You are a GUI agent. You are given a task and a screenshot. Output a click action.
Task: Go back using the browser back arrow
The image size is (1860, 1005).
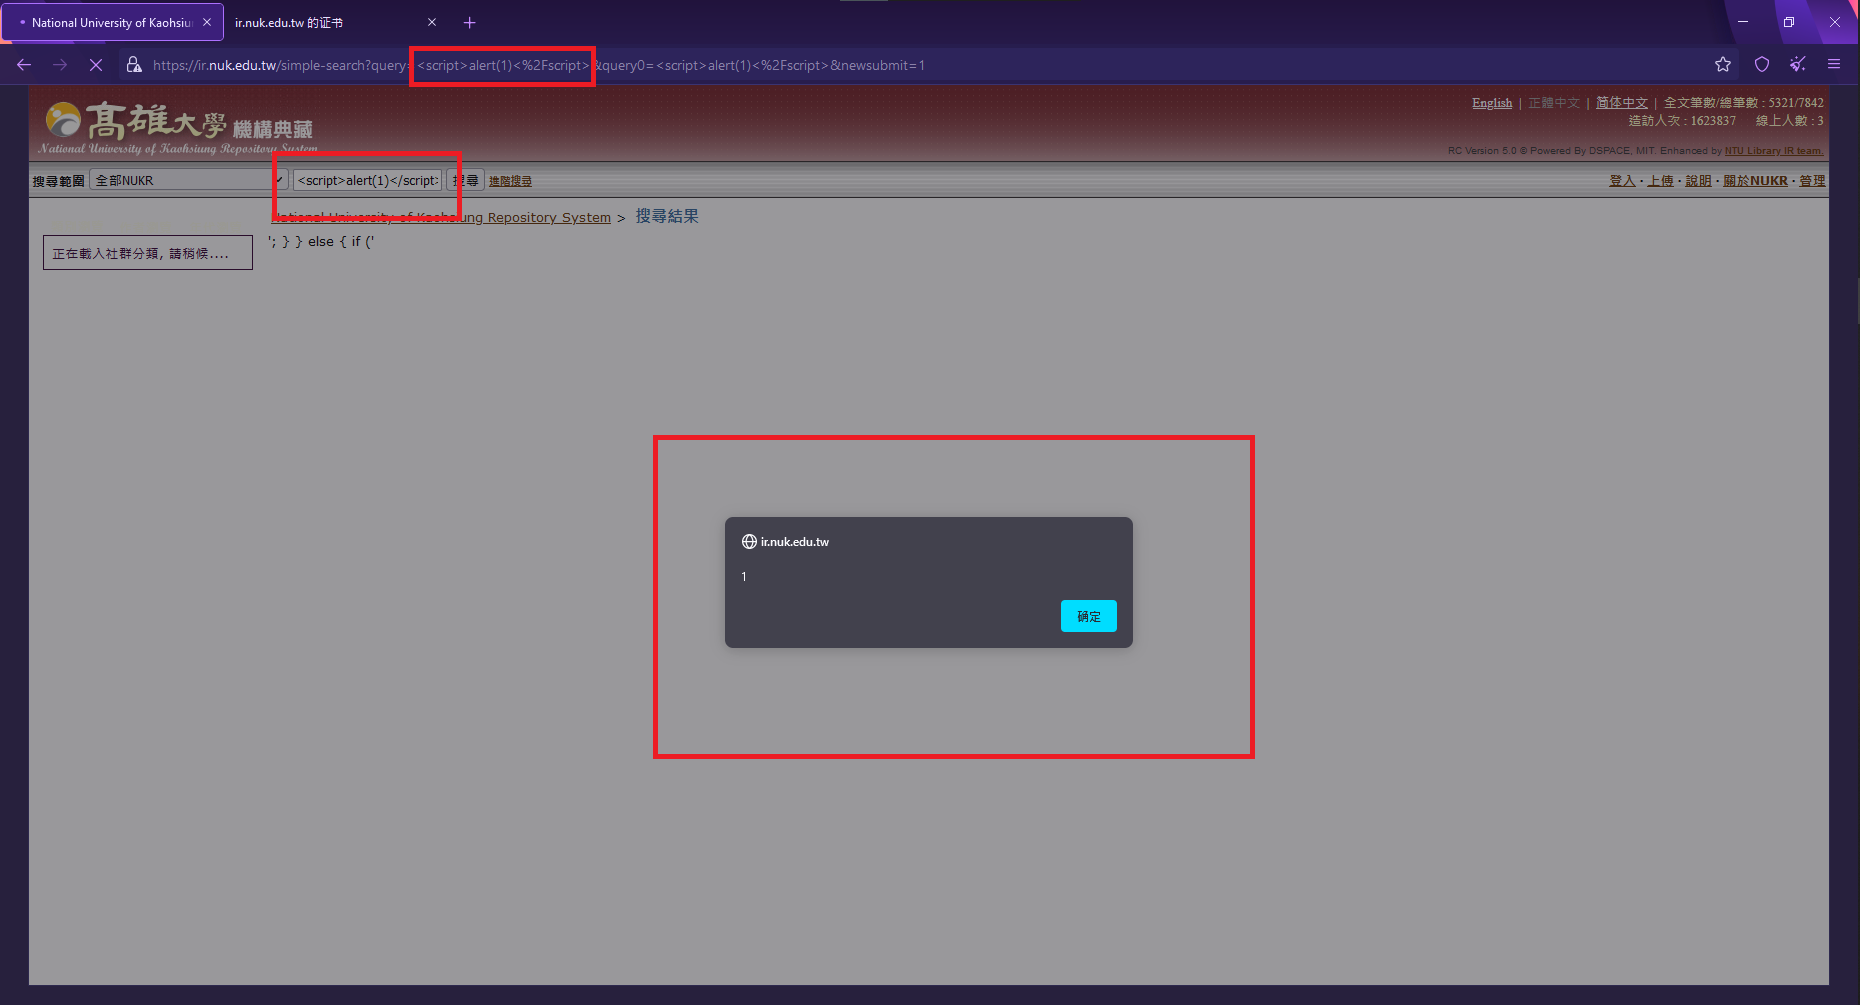pos(24,65)
